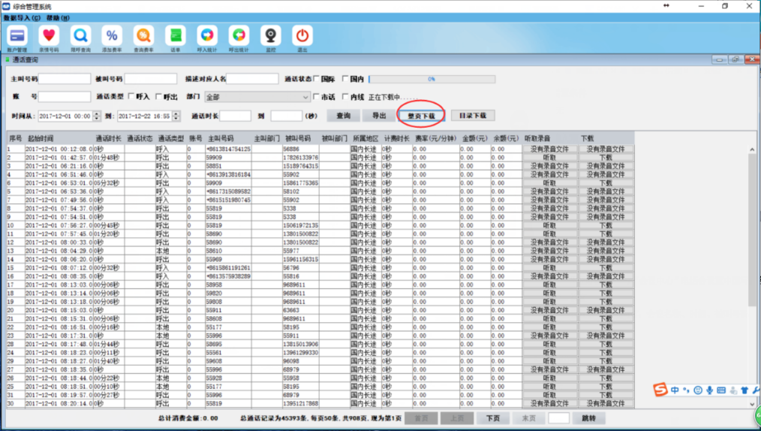
Task: Check the 呼出 call type checkbox
Action: 159,97
